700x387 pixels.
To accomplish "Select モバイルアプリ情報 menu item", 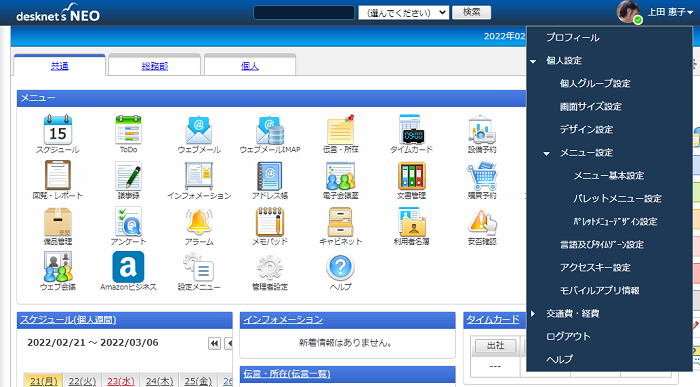I will pos(600,291).
